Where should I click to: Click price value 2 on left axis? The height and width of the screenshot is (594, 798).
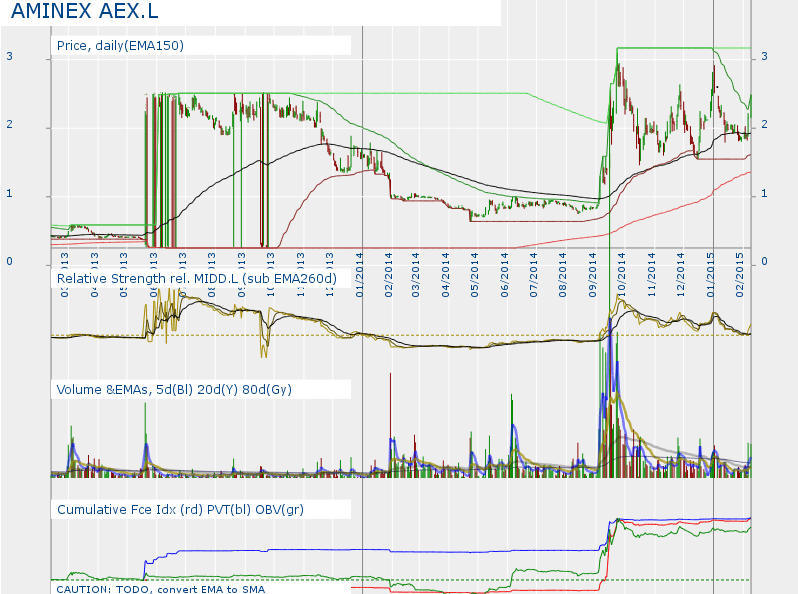9,125
